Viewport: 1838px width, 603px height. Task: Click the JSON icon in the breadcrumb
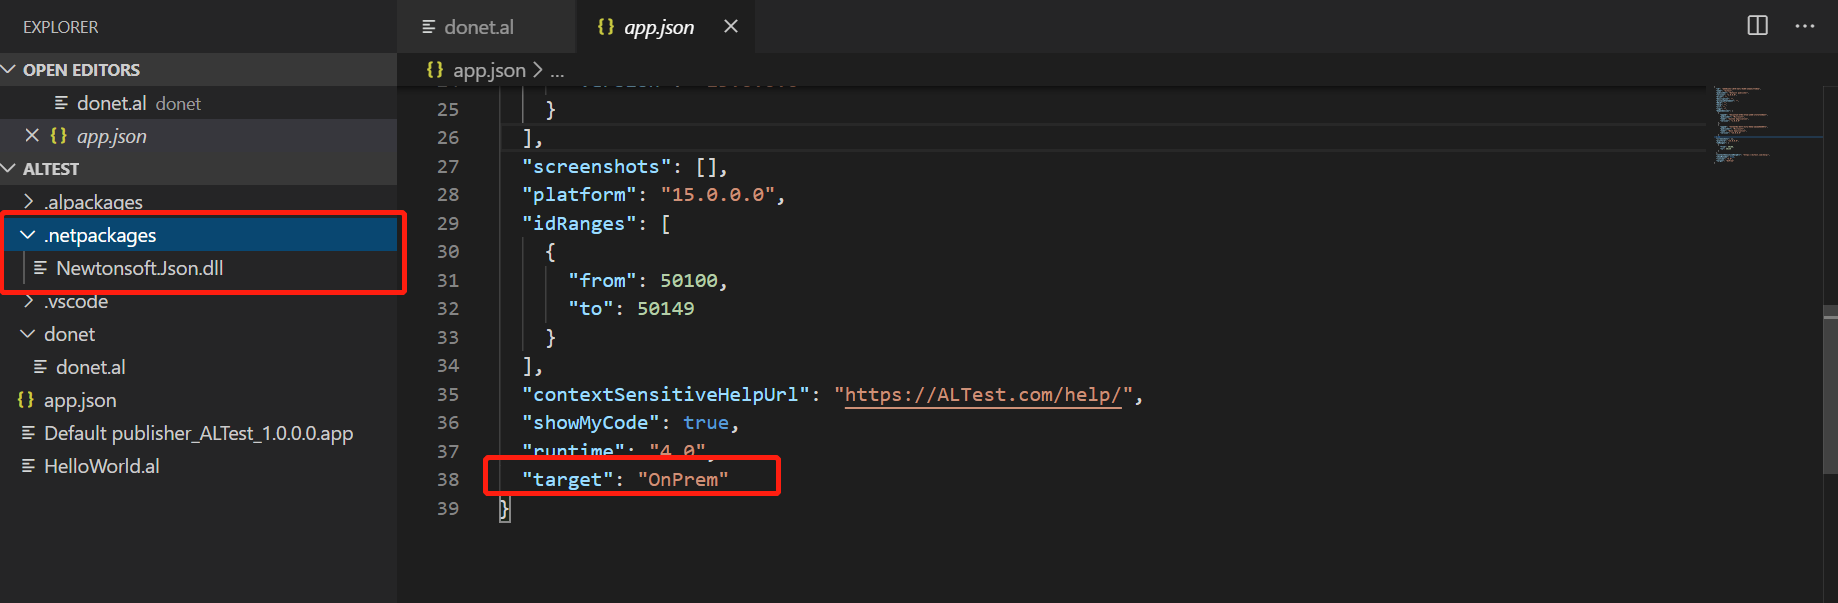pyautogui.click(x=435, y=70)
